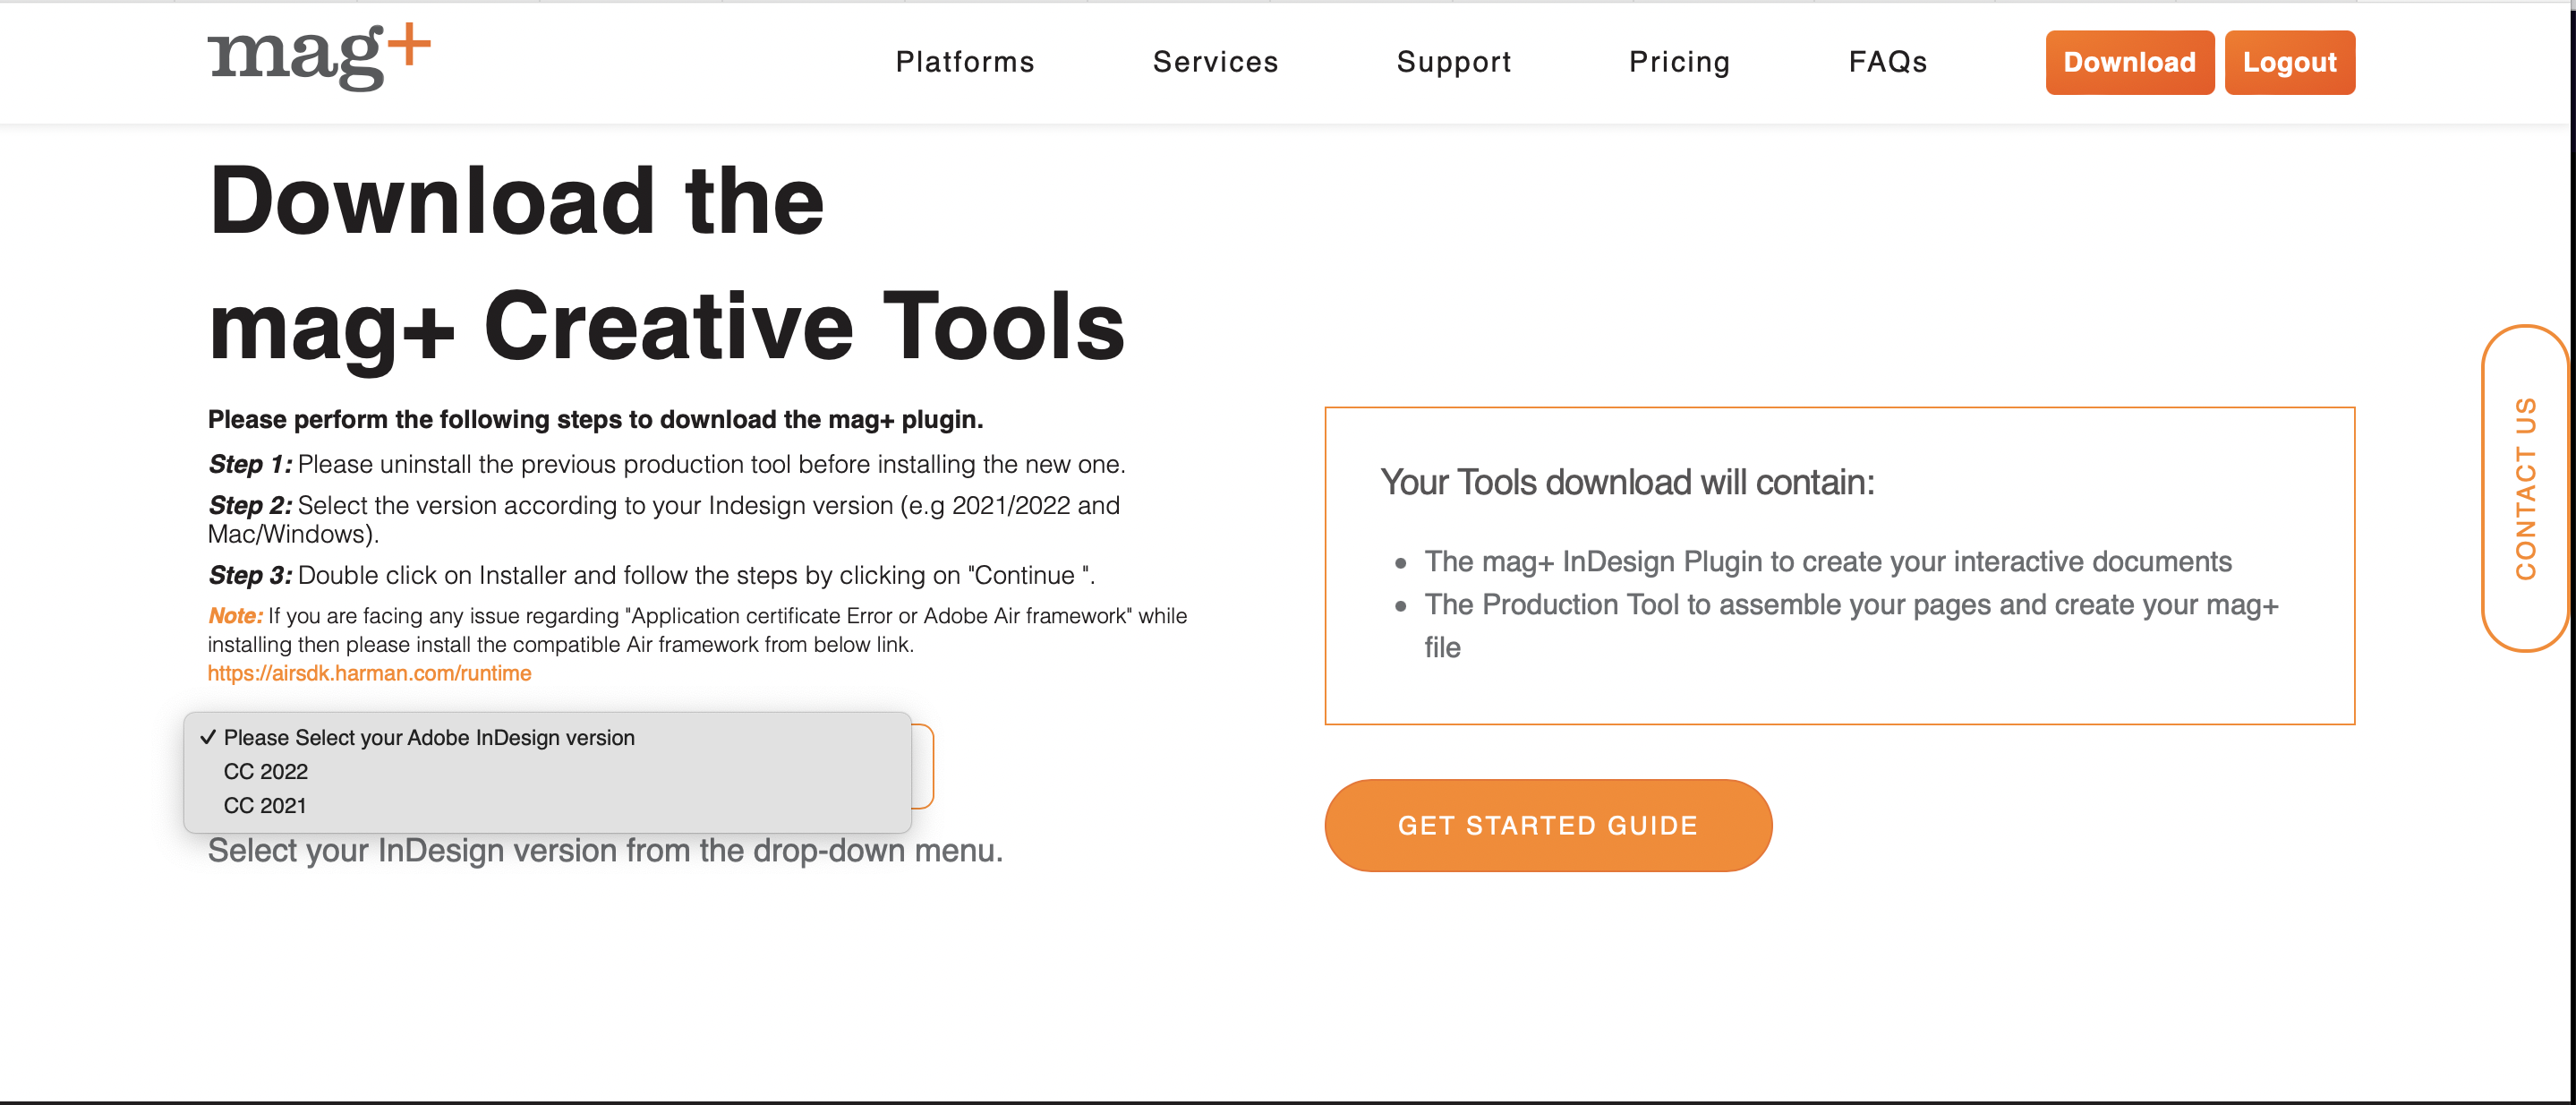Open the Pricing page
Screen dimensions: 2576x1105
[x=1679, y=62]
